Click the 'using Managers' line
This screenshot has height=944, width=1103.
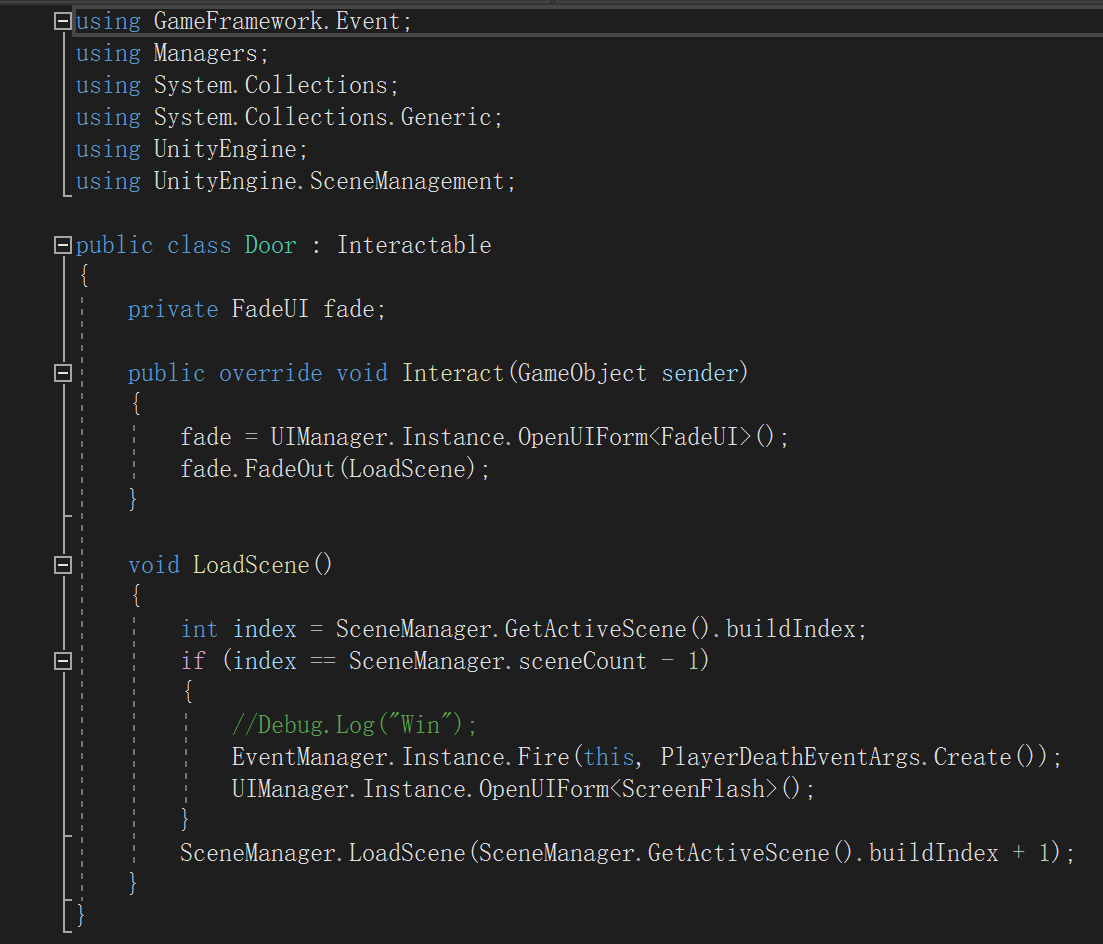(172, 53)
